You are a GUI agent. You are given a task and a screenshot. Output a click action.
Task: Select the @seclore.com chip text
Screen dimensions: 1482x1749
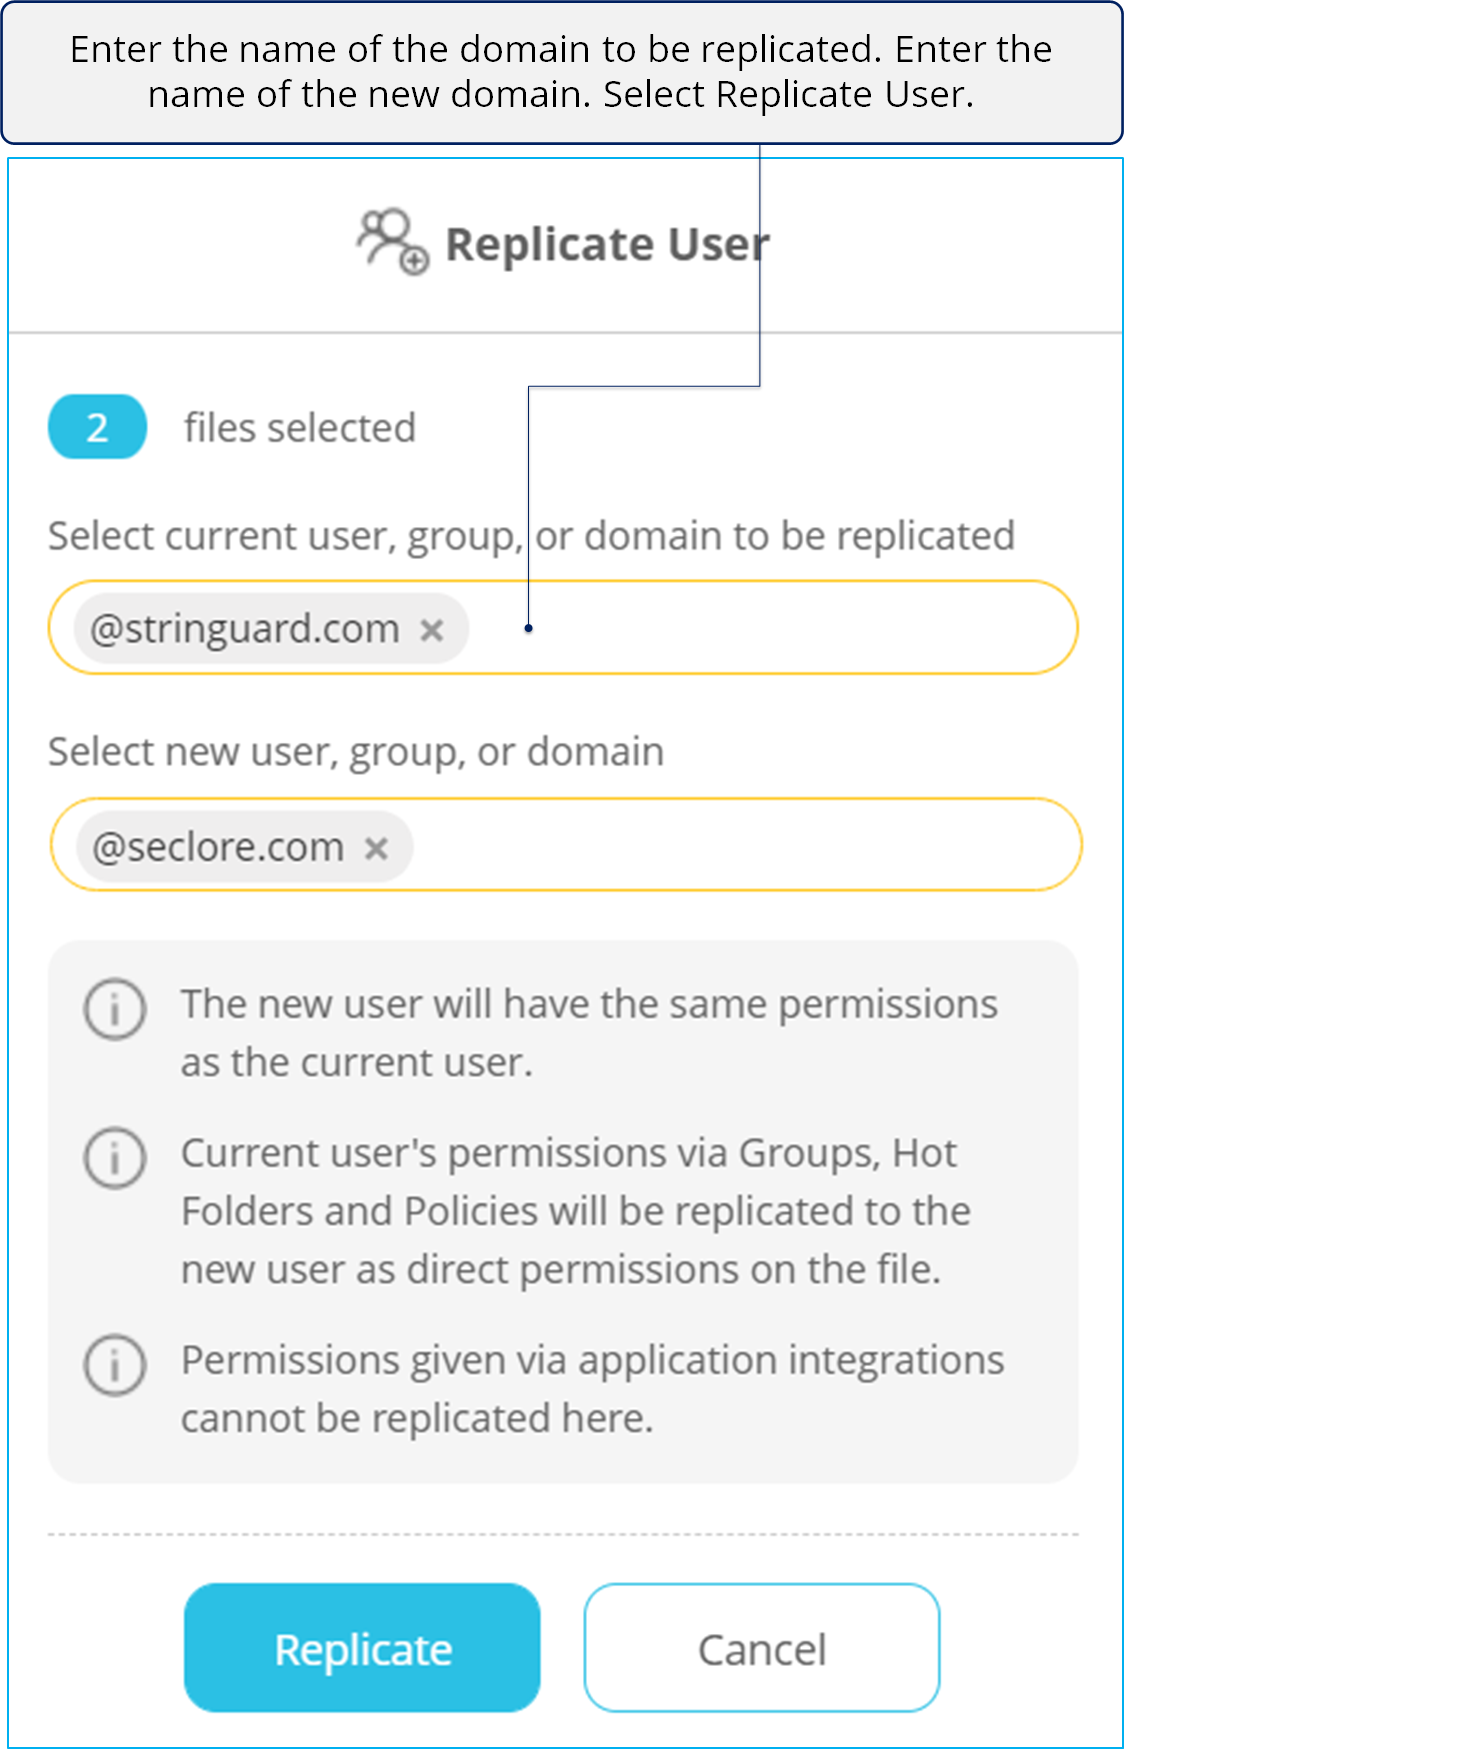pos(218,847)
